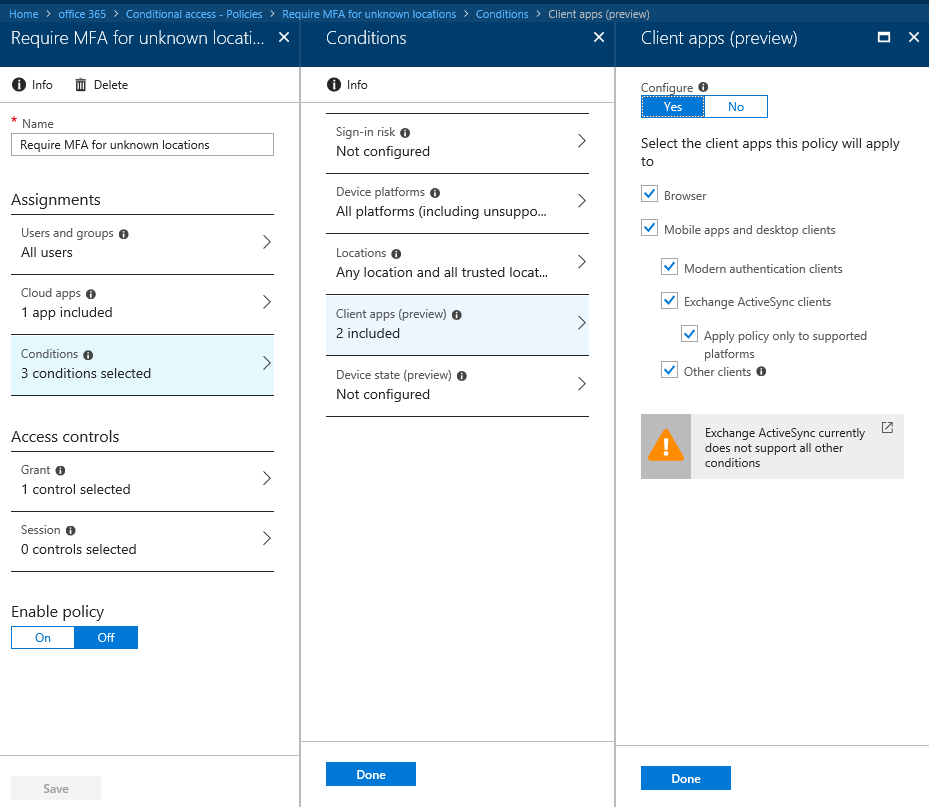Uncheck the Modern authentication clients checkbox
The width and height of the screenshot is (929, 807).
click(669, 267)
